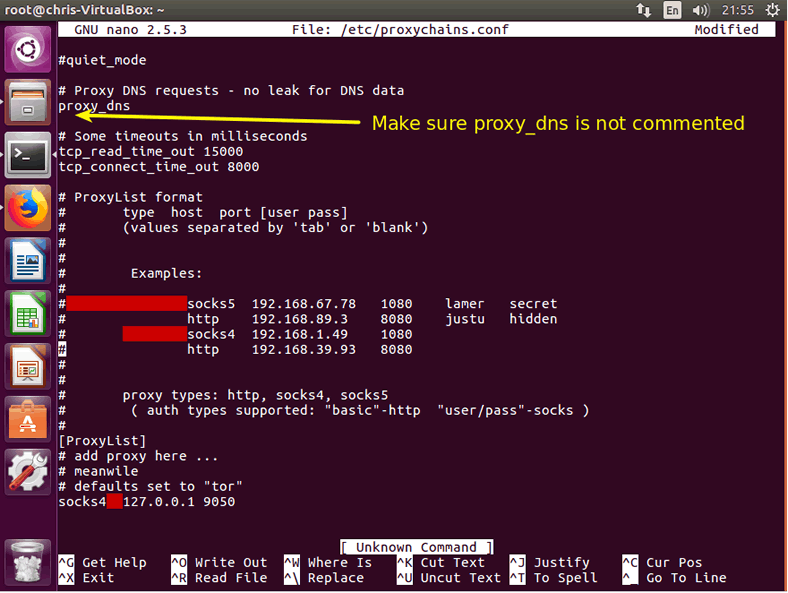Click the 192.168.39.93 example address
Image resolution: width=788 pixels, height=593 pixels.
click(304, 349)
